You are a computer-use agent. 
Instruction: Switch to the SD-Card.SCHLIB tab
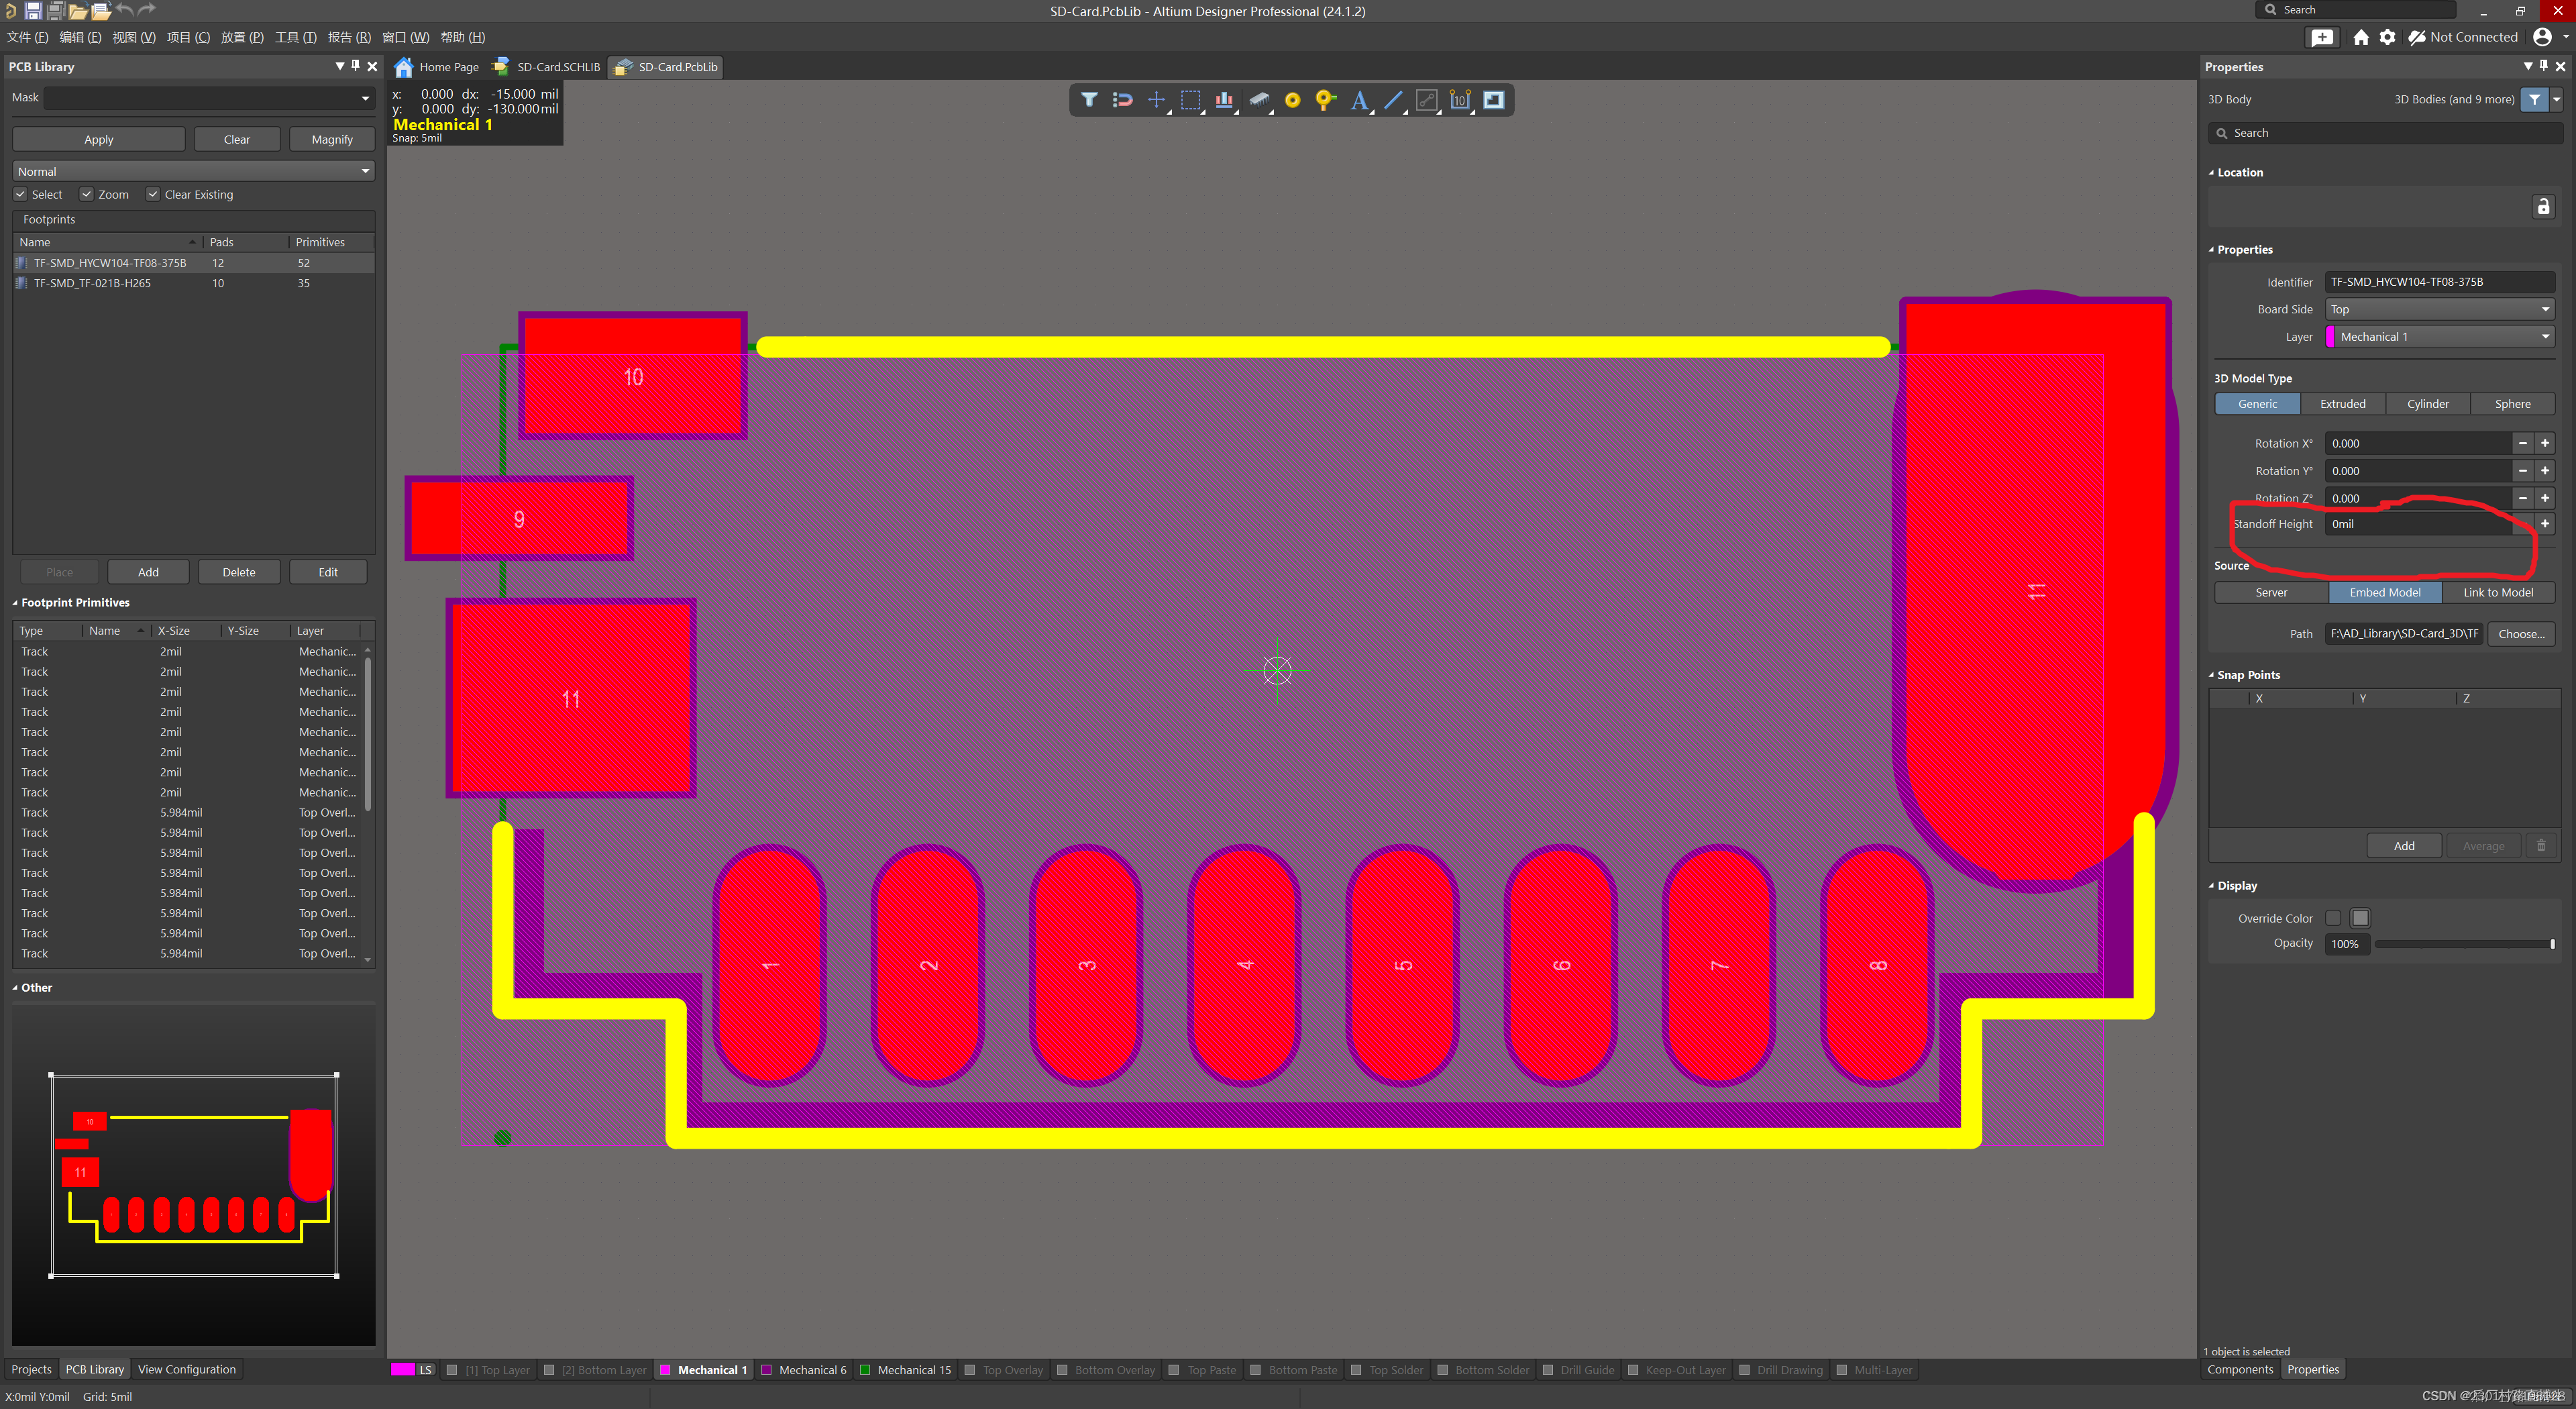(x=557, y=67)
